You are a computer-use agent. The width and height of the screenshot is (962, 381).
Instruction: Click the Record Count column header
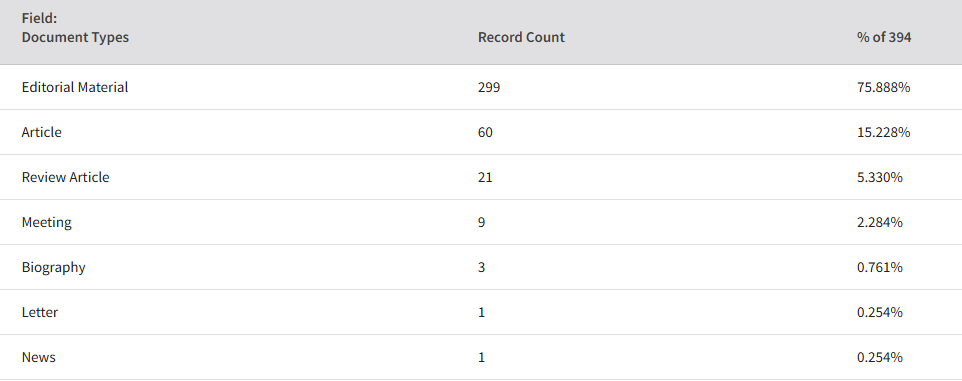tap(521, 37)
